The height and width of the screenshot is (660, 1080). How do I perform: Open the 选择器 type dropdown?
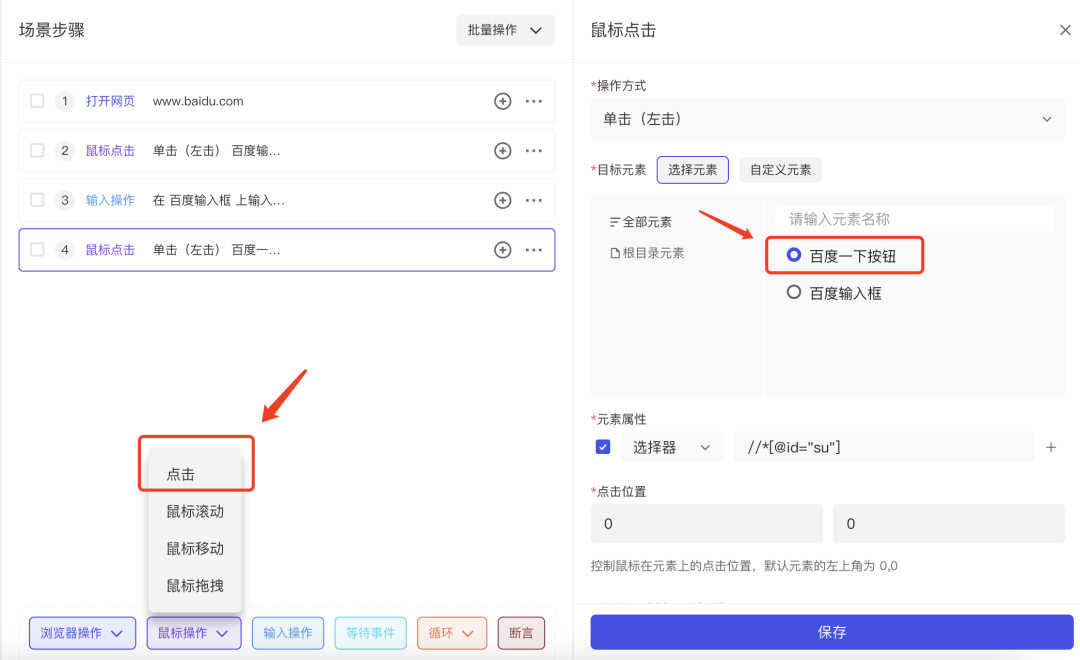point(672,447)
